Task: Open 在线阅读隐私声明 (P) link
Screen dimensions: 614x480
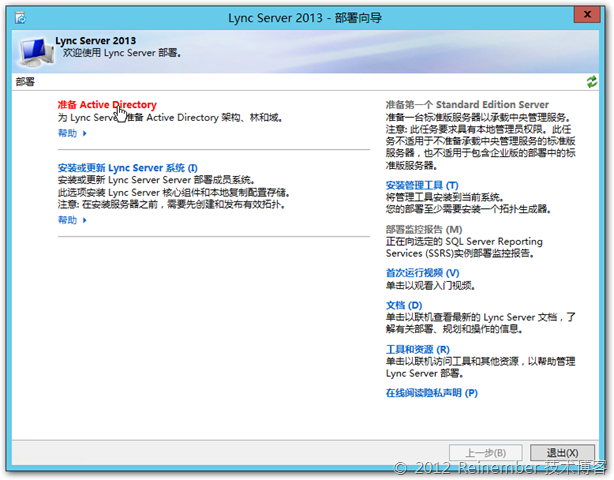Action: tap(432, 393)
